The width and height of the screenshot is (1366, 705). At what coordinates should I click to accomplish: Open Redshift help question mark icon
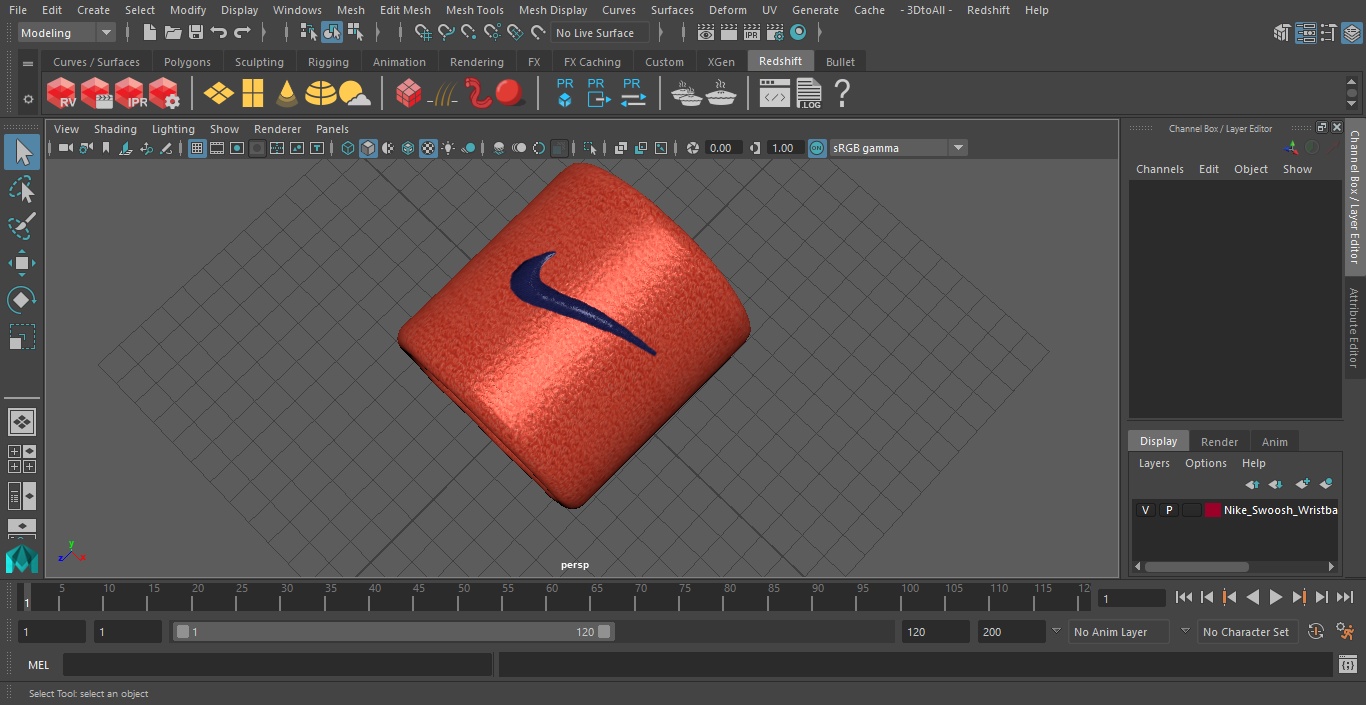coord(842,94)
